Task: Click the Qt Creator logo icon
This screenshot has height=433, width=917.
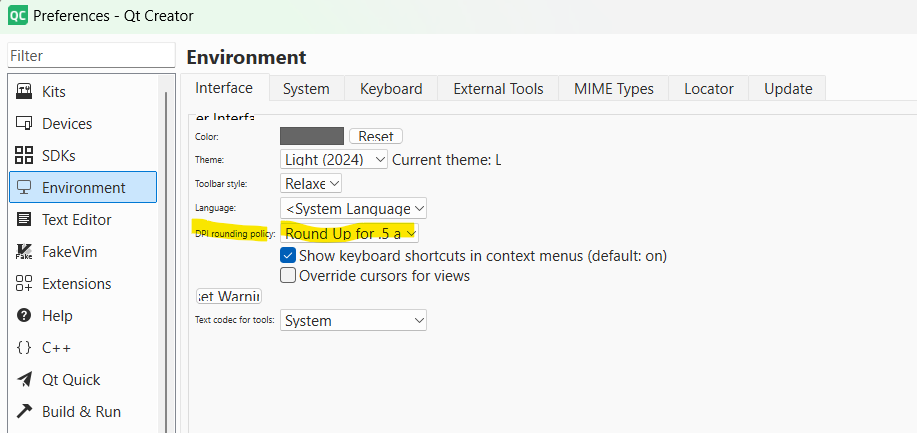Action: click(x=18, y=15)
